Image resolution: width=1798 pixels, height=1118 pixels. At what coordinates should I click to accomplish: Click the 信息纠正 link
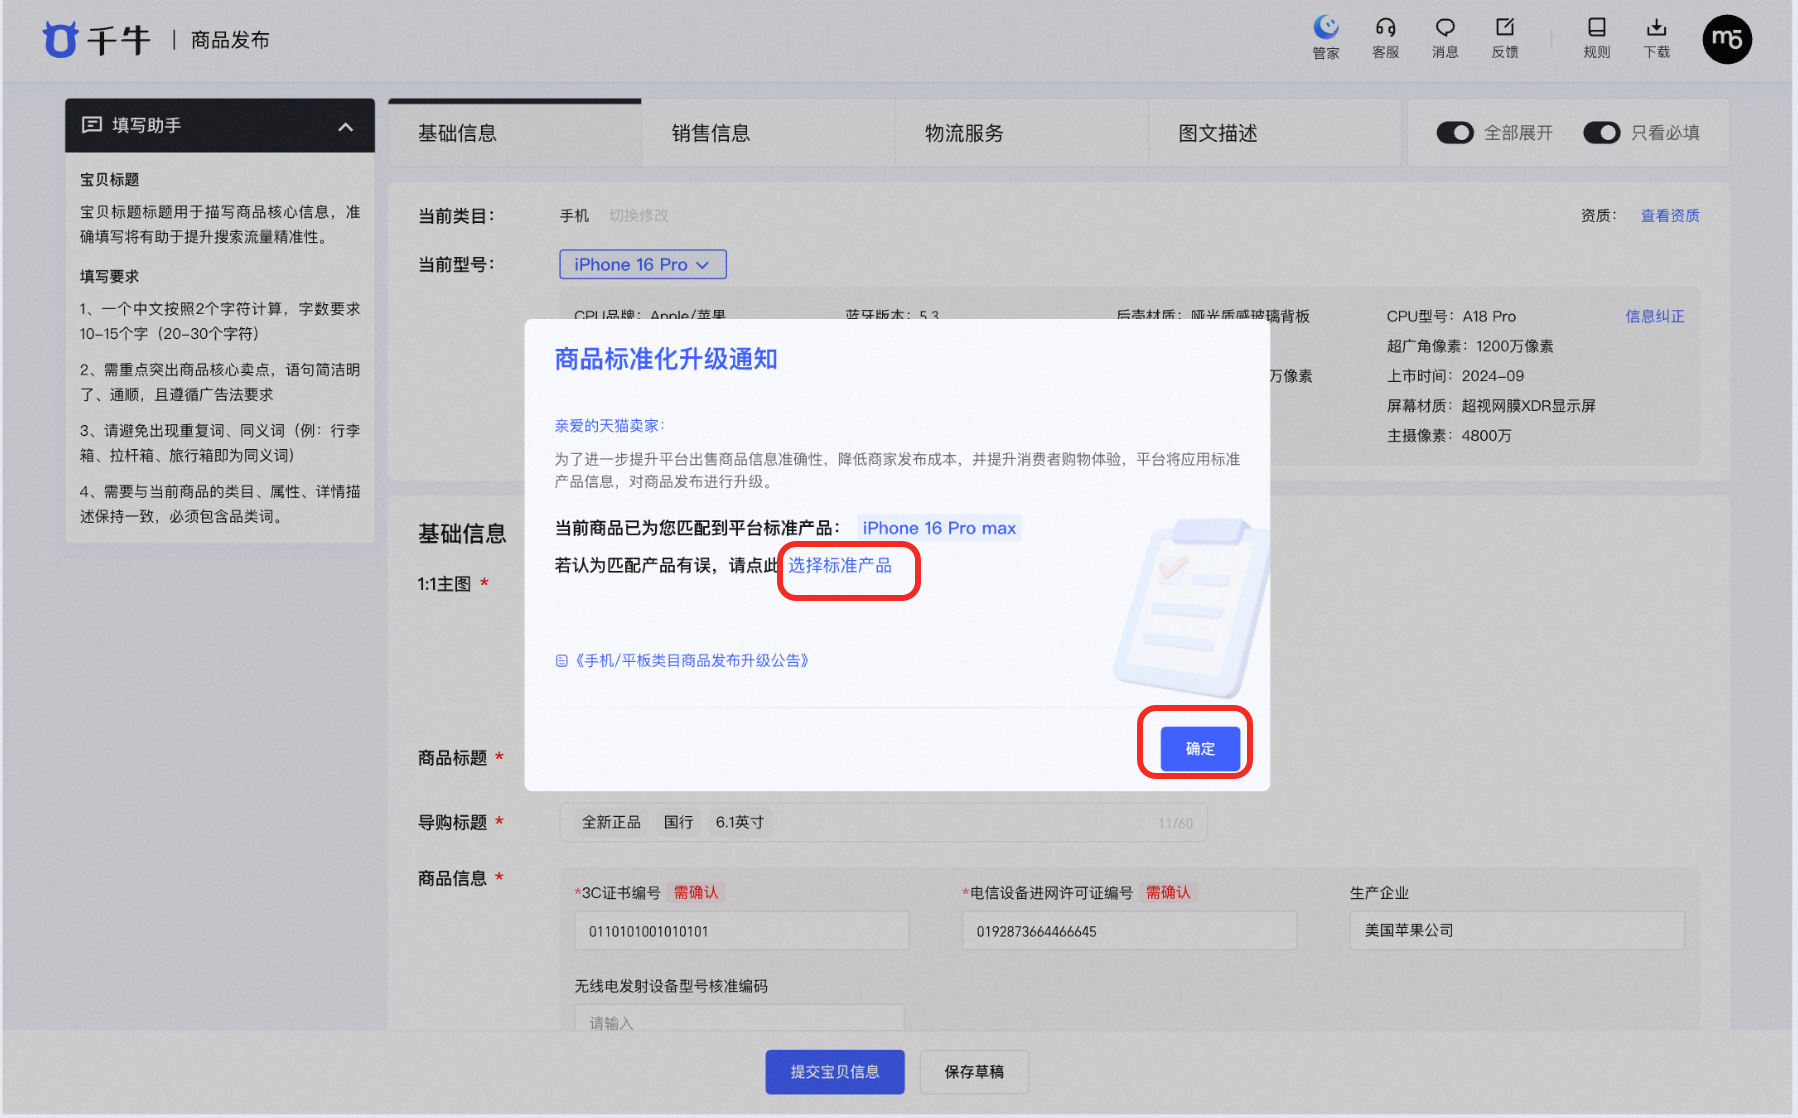(1655, 316)
